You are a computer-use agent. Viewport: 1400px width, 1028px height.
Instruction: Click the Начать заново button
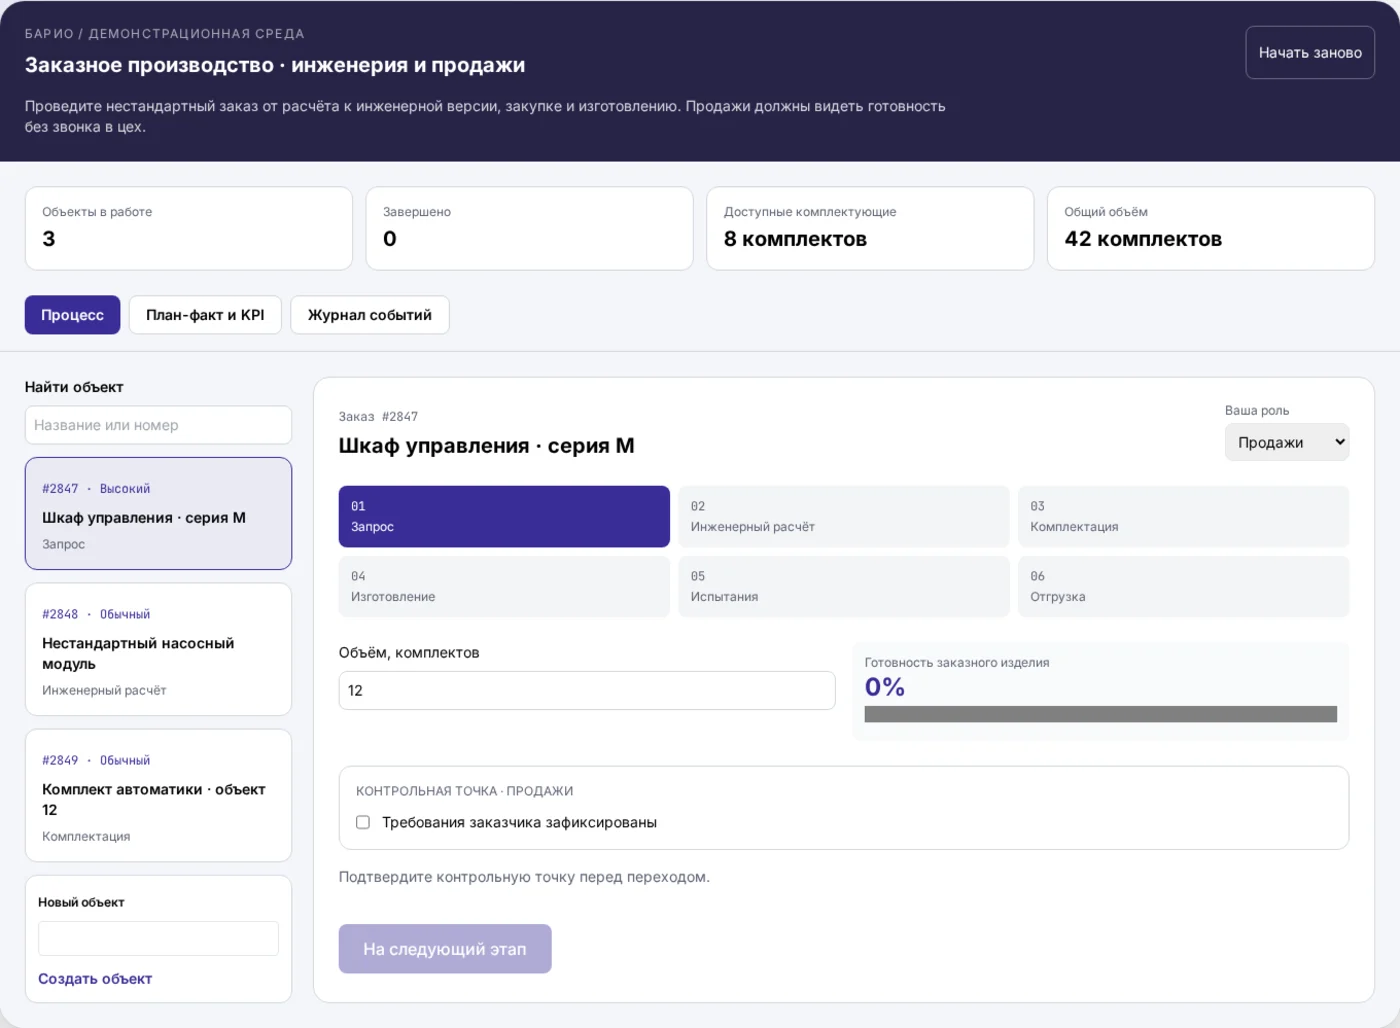point(1310,53)
